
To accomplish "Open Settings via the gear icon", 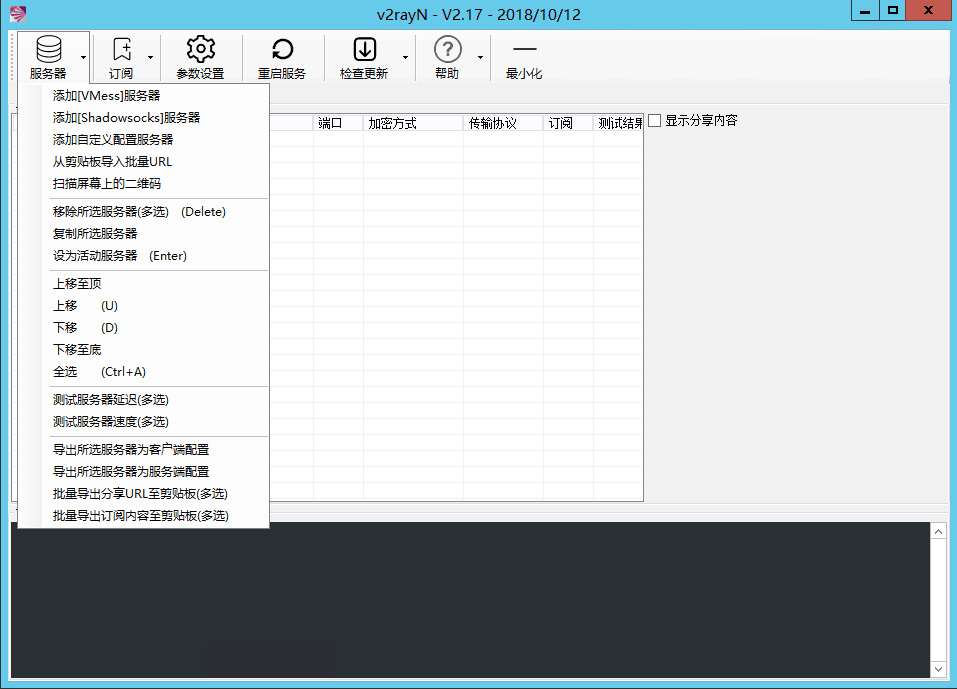I will 201,49.
